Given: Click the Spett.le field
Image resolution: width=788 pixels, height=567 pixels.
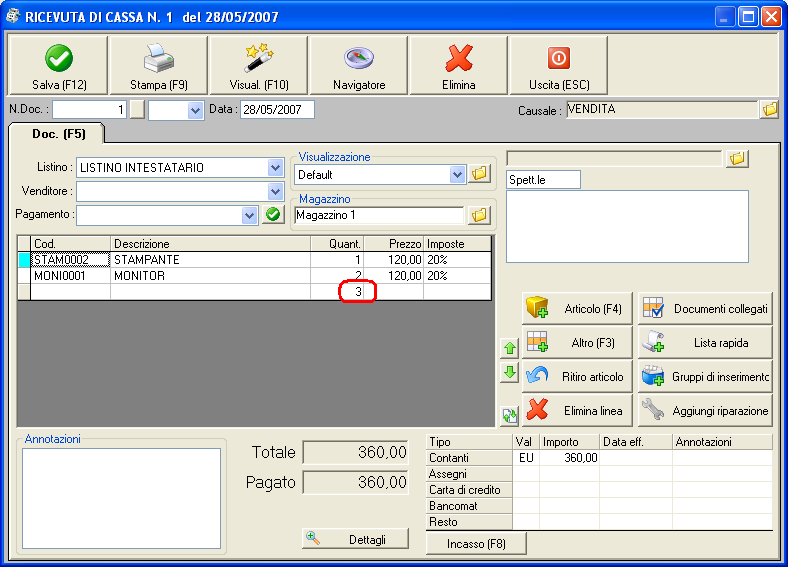Looking at the screenshot, I should pyautogui.click(x=543, y=179).
